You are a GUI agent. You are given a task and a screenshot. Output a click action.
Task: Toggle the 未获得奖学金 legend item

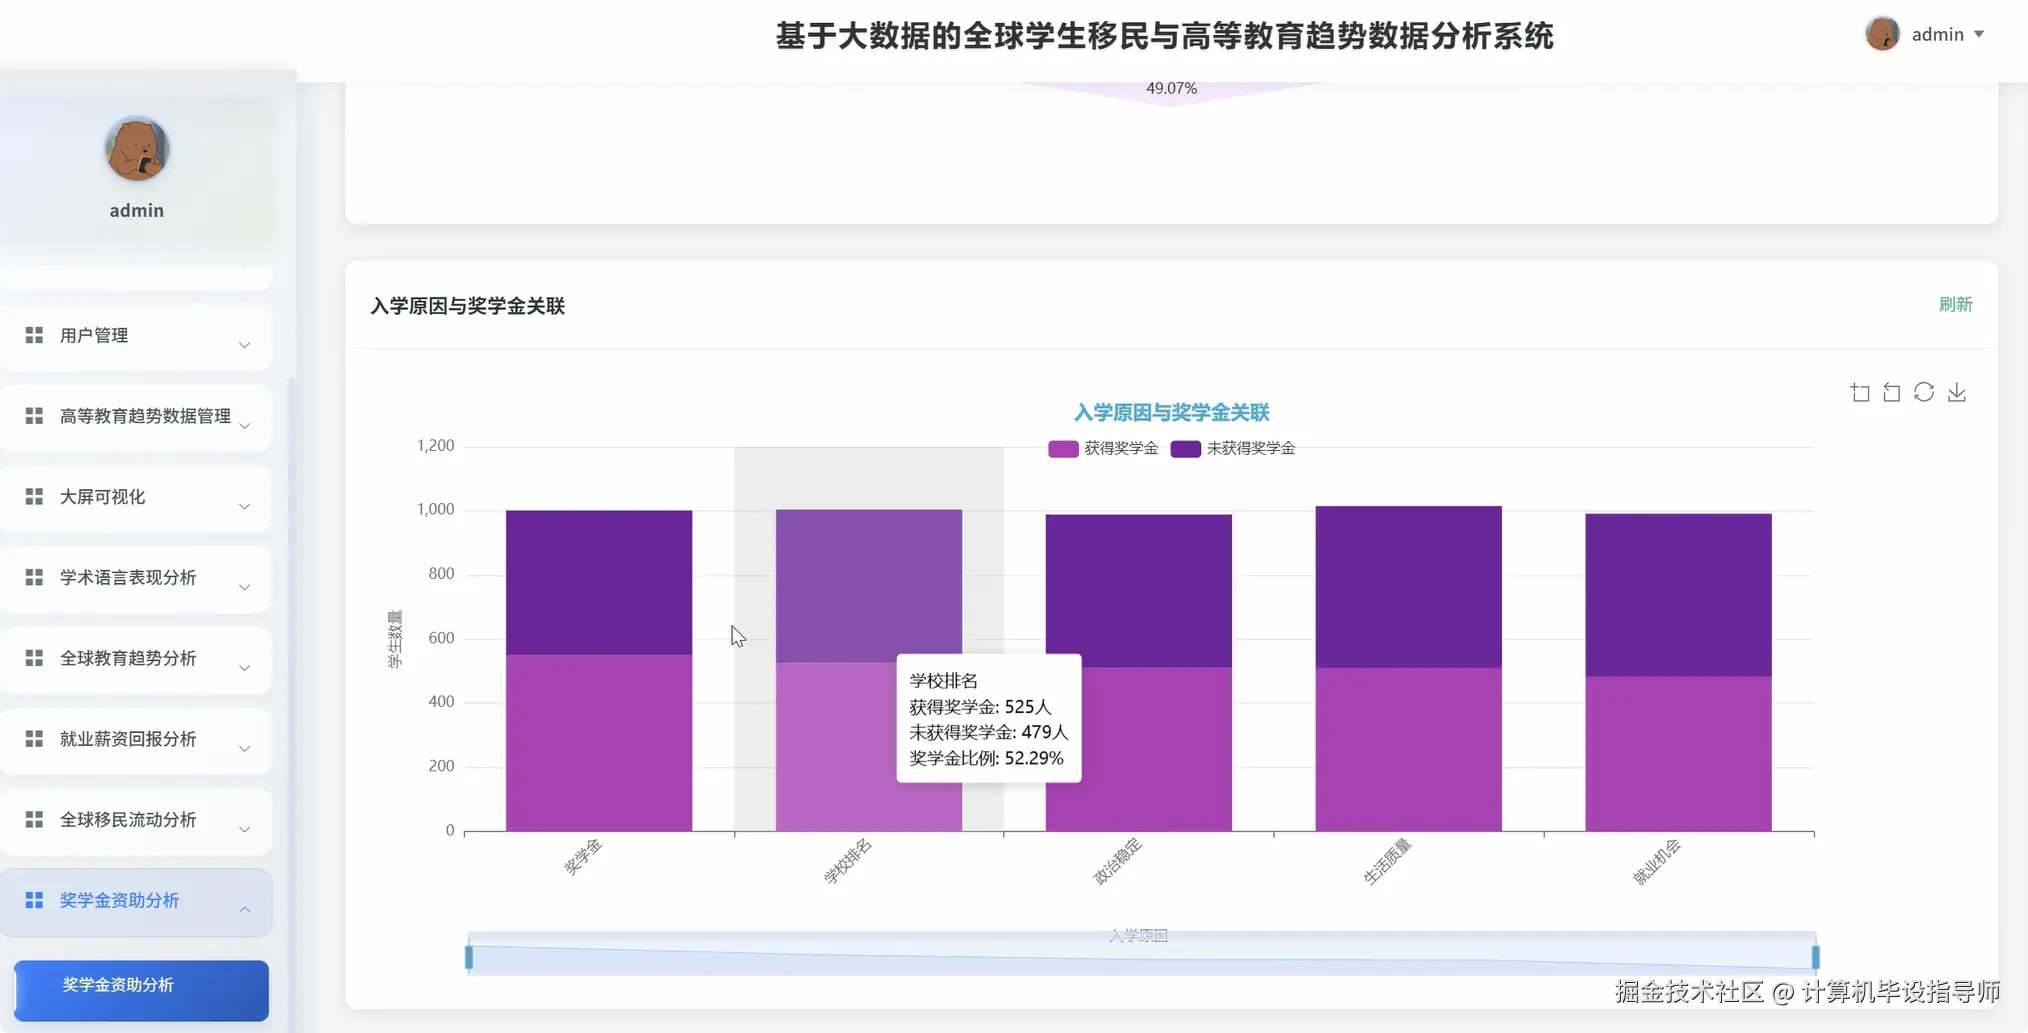1233,448
